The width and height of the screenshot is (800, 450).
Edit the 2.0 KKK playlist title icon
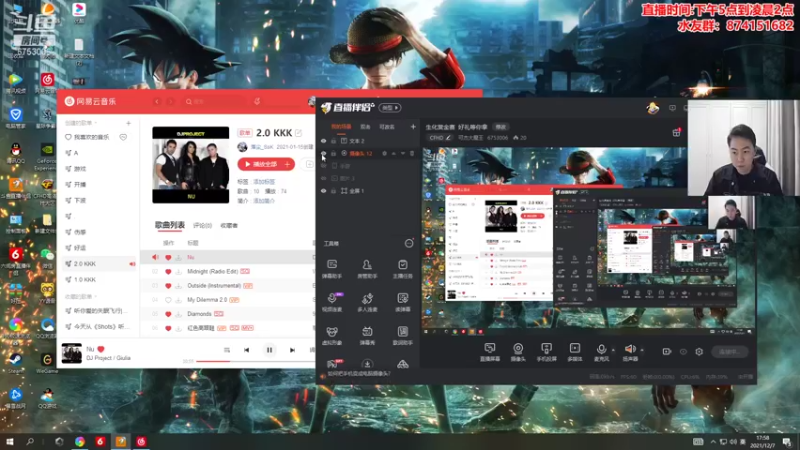[298, 133]
